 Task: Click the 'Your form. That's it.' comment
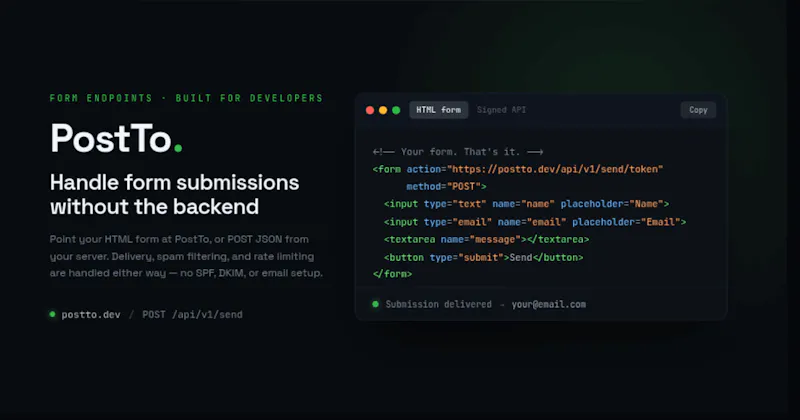pyautogui.click(x=458, y=152)
